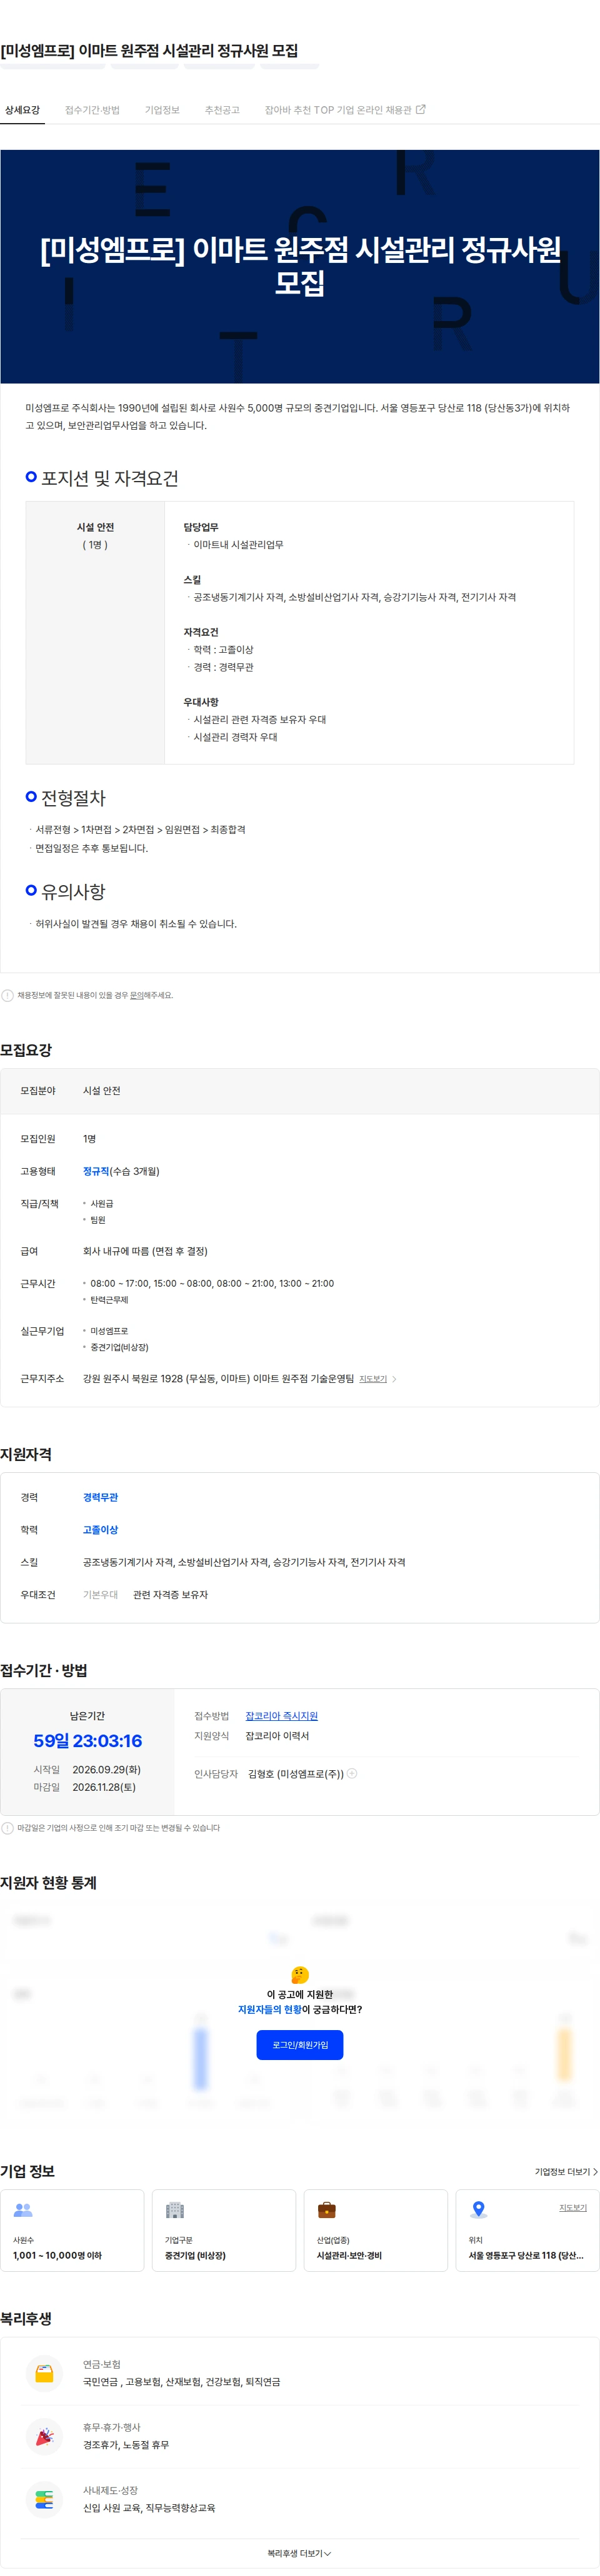Open 지도보기 in the 위치 card
600x2576 pixels.
pyautogui.click(x=573, y=2207)
